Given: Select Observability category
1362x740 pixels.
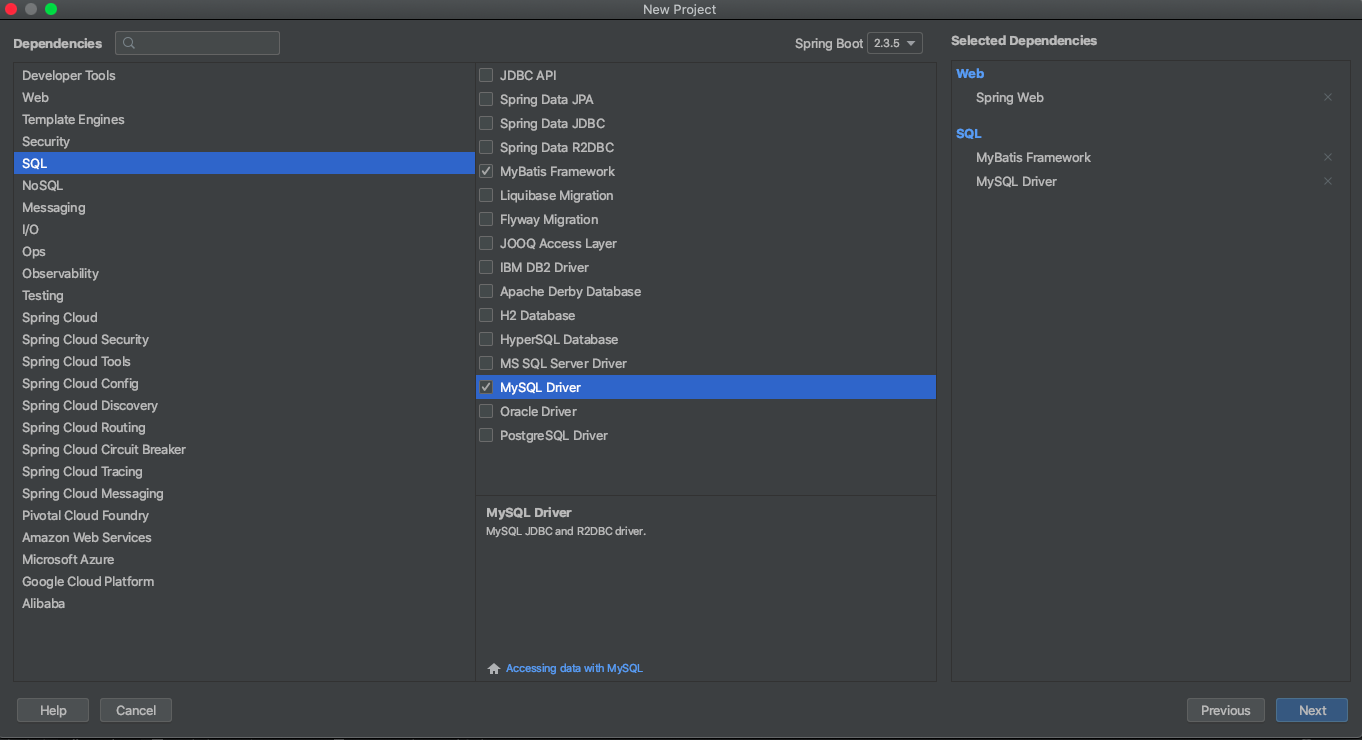Looking at the screenshot, I should (x=244, y=274).
